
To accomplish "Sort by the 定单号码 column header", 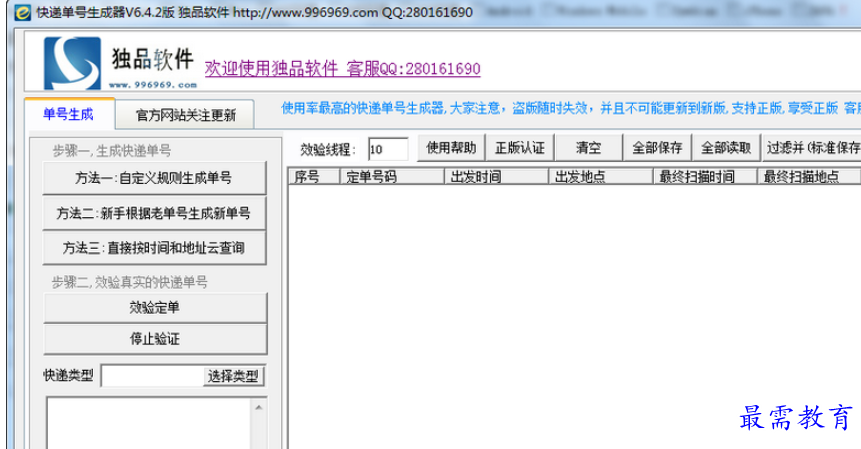I will pos(392,177).
